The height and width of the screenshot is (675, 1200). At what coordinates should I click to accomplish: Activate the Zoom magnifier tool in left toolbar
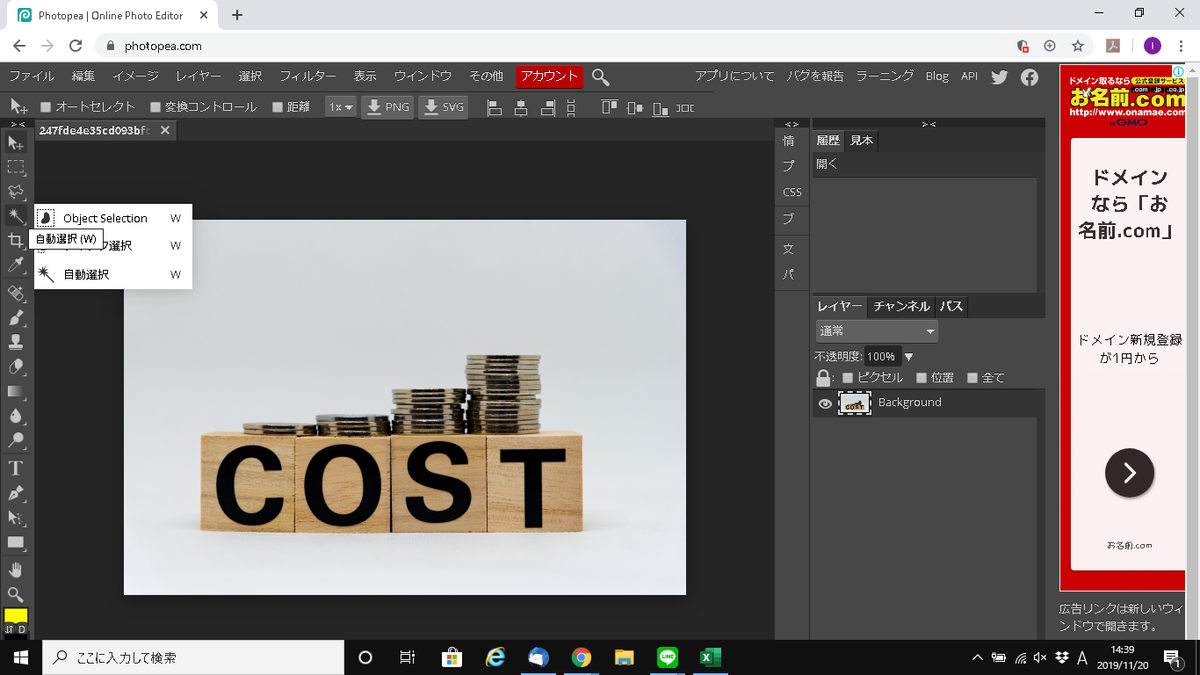point(16,594)
